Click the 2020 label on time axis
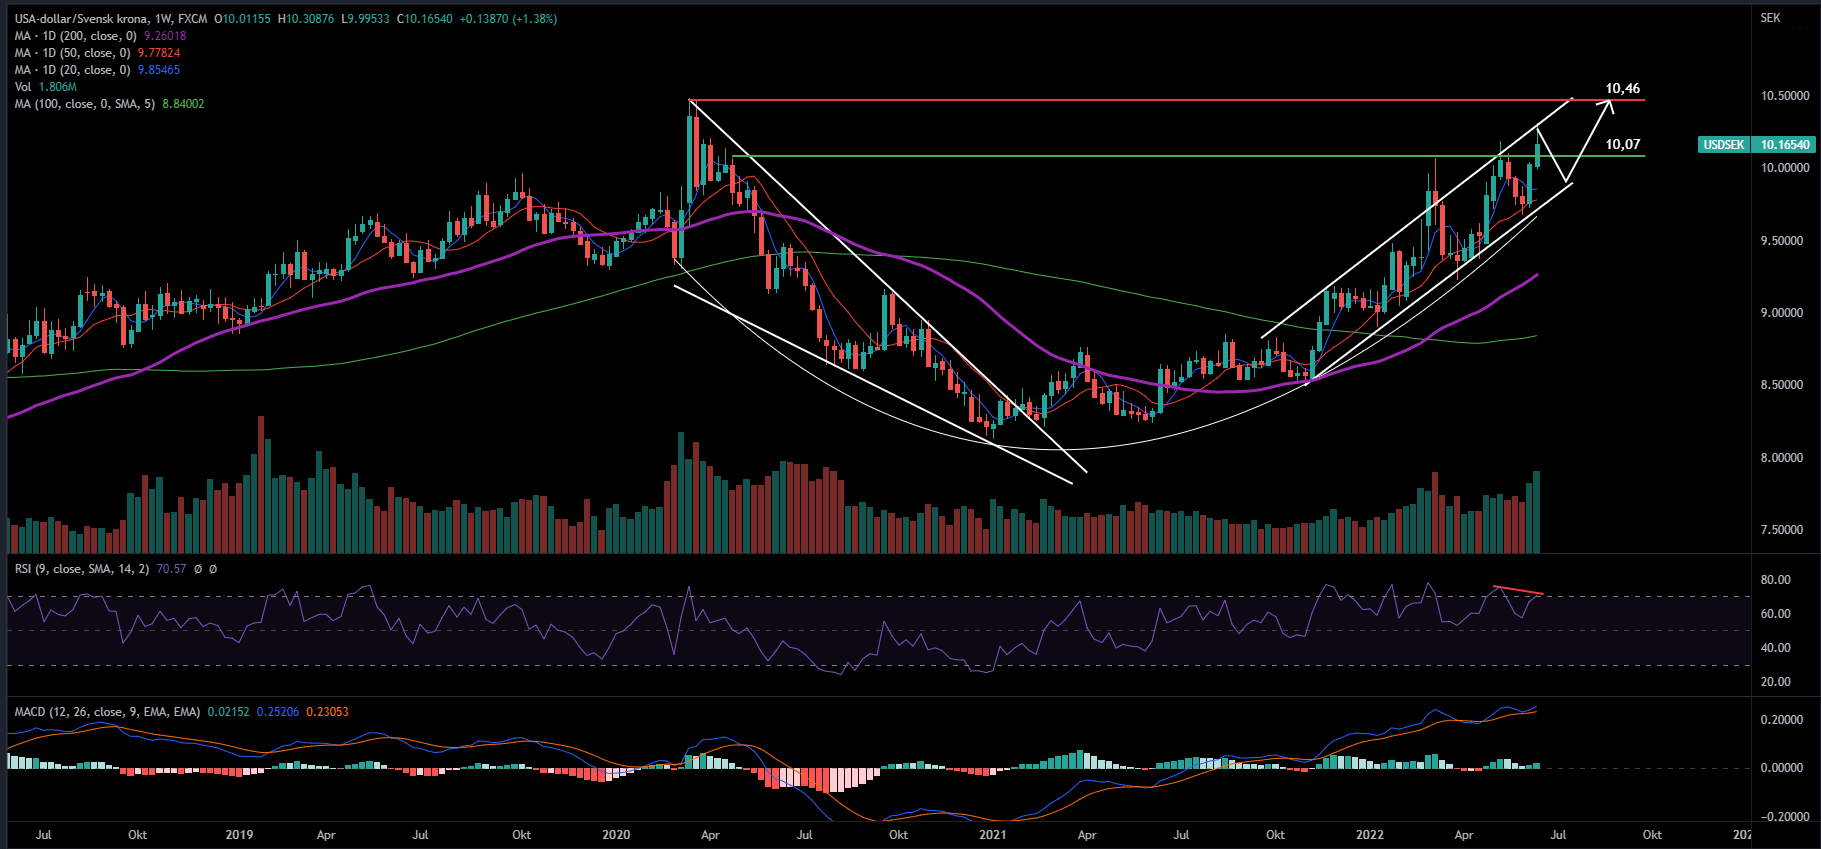The image size is (1821, 849). [x=616, y=835]
